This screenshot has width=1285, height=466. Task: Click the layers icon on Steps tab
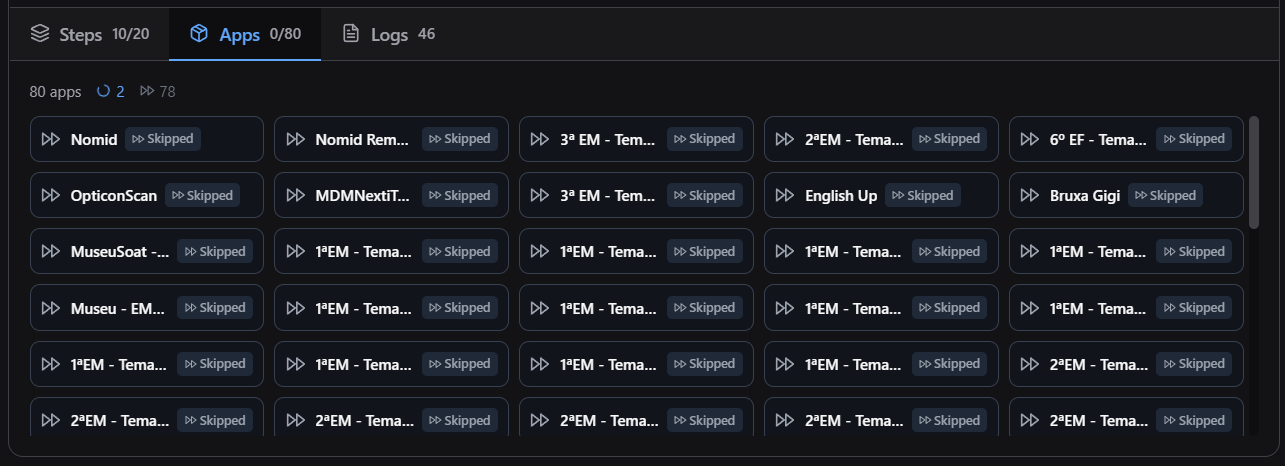(40, 35)
